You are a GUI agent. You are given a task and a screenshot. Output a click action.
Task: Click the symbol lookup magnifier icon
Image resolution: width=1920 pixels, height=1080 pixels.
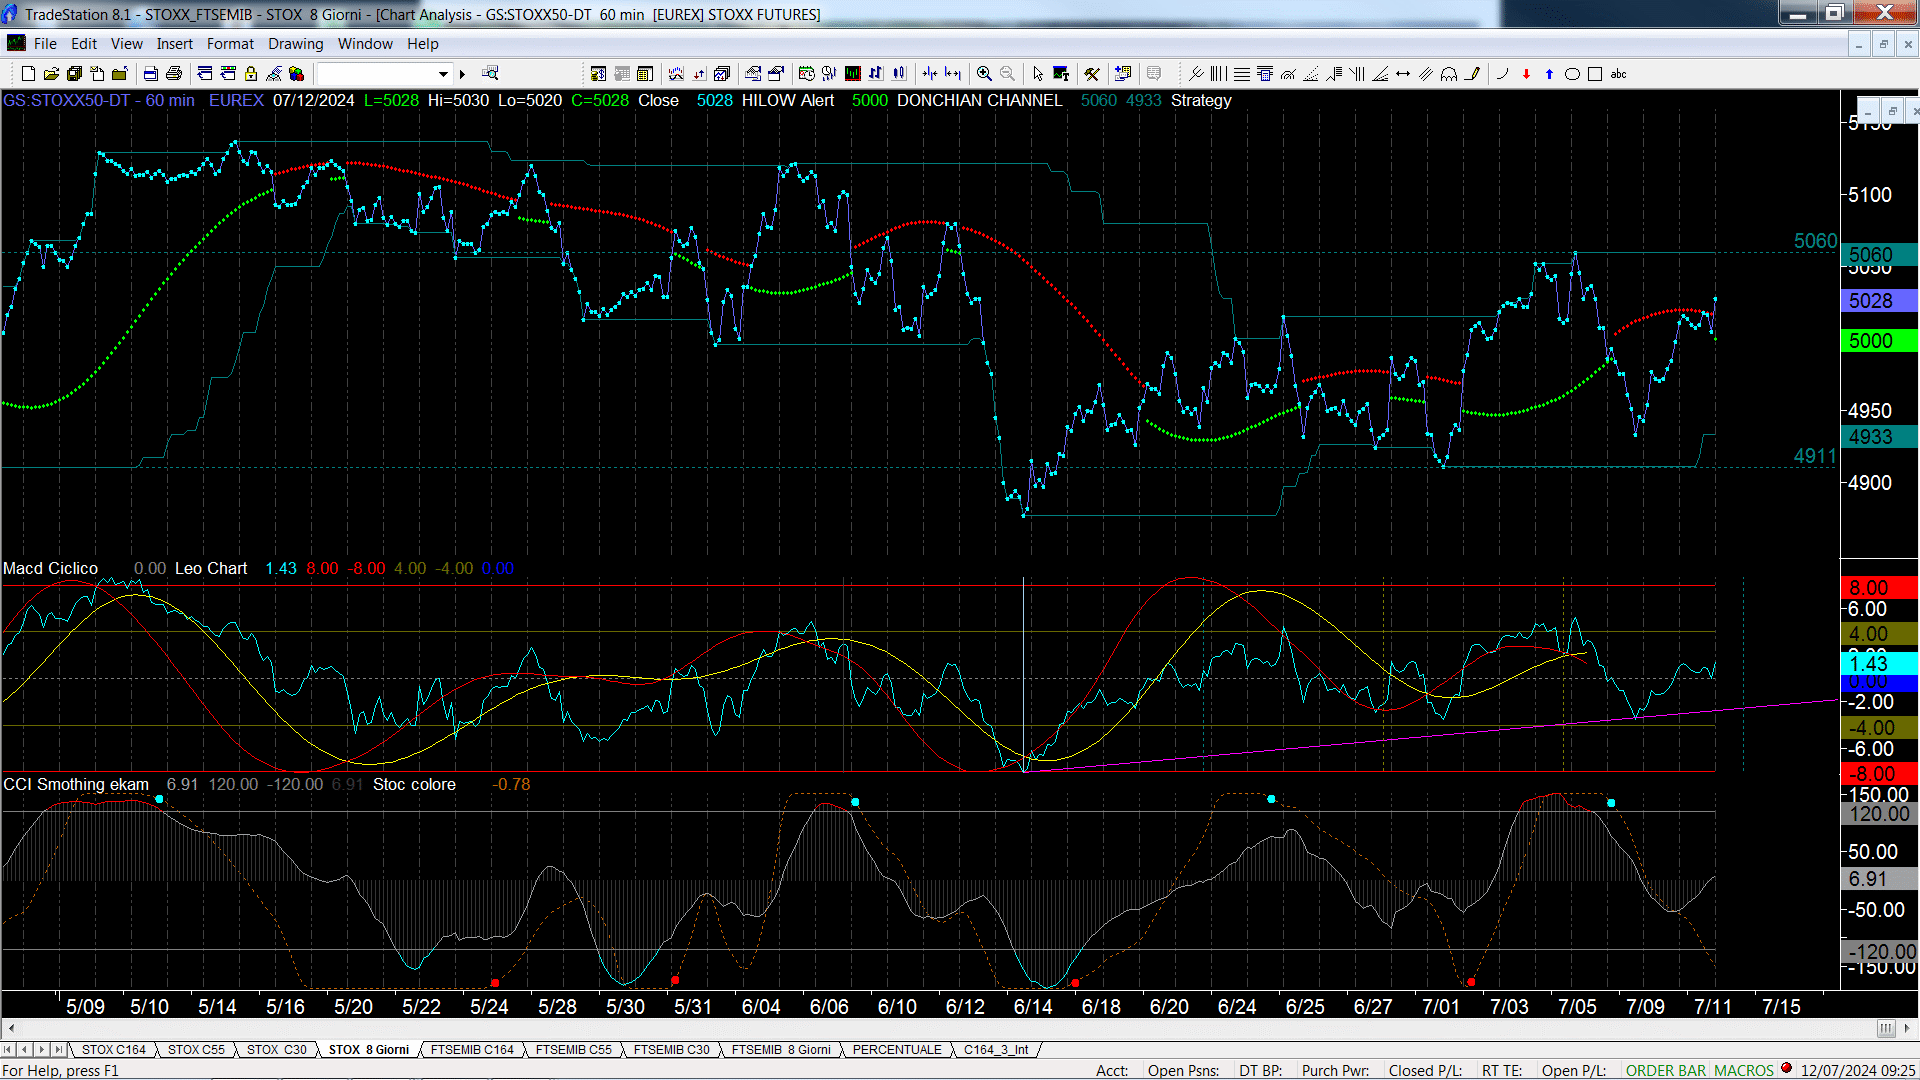490,73
